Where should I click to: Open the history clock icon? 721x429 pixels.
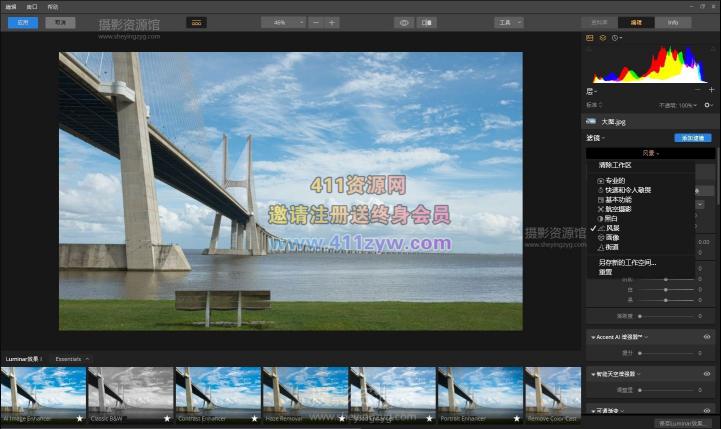(616, 38)
